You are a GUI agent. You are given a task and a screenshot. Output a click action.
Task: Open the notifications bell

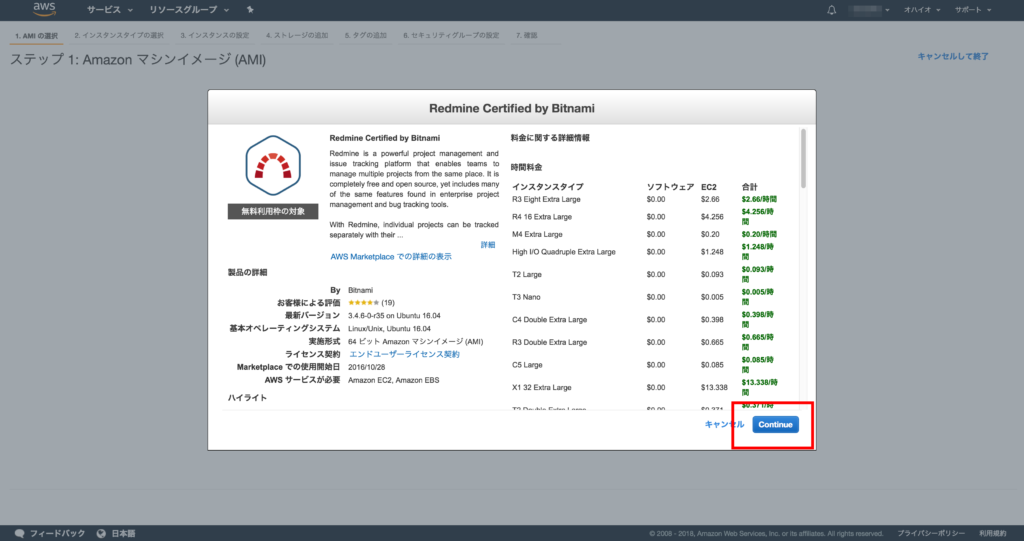click(x=831, y=10)
